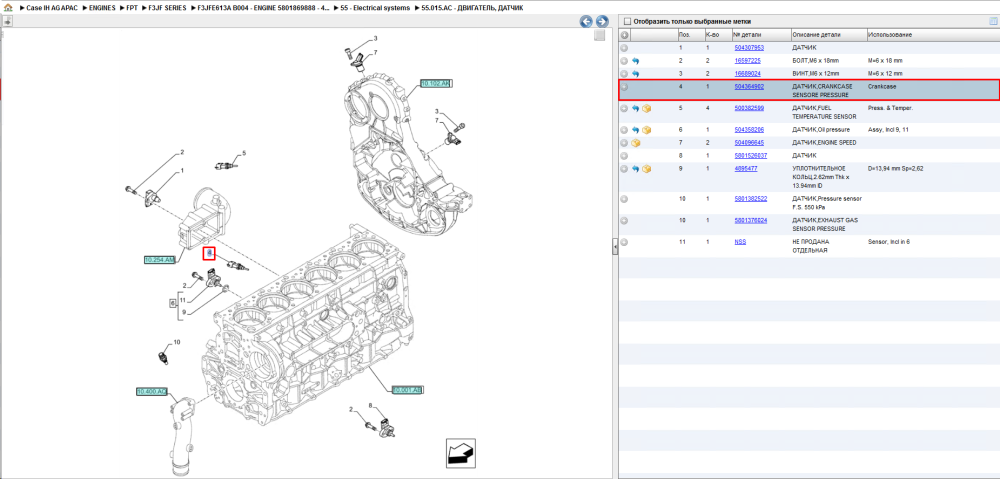Viewport: 1000px width, 479px height.
Task: Select callout number 5 in the diagram
Action: tap(244, 153)
